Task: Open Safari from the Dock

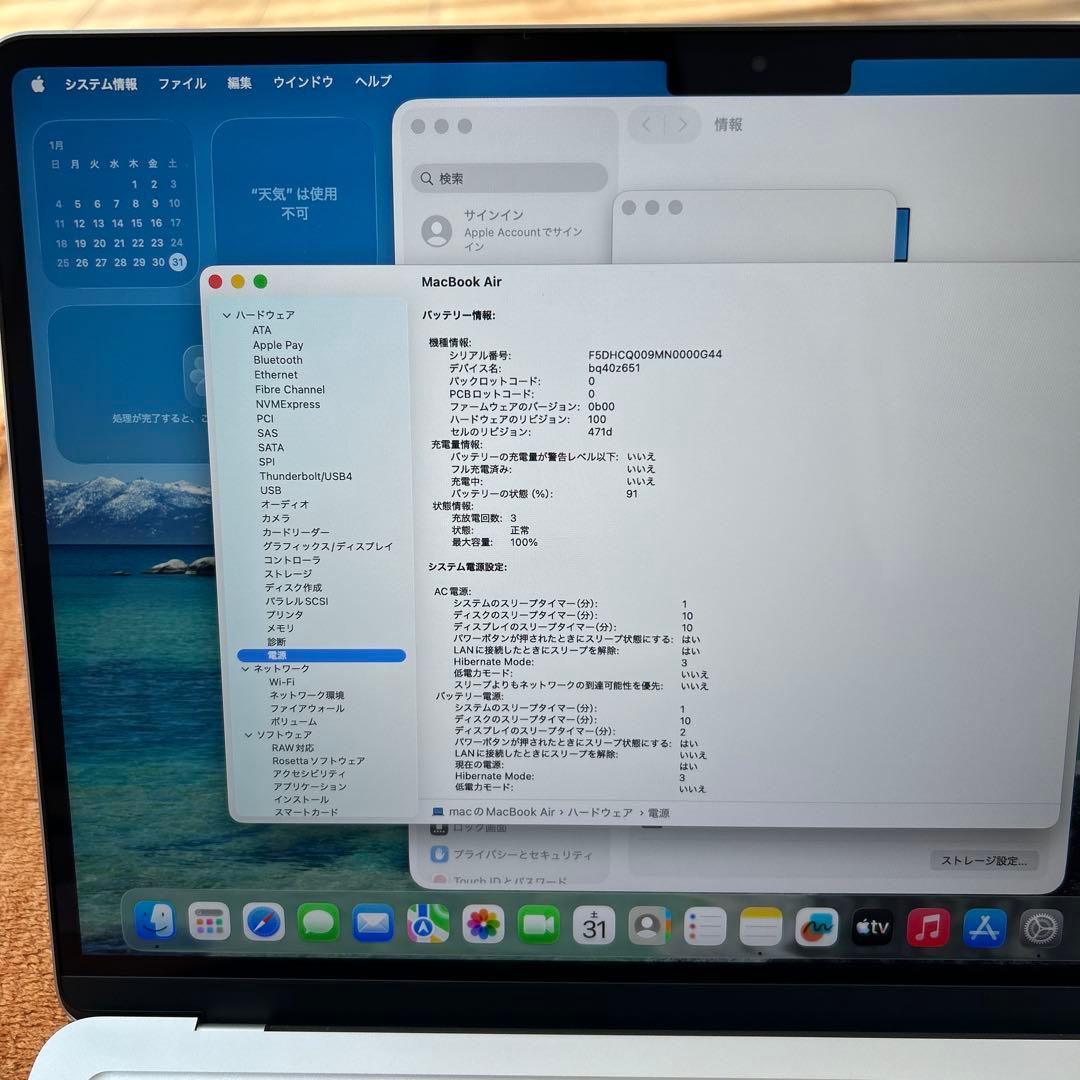Action: coord(265,922)
